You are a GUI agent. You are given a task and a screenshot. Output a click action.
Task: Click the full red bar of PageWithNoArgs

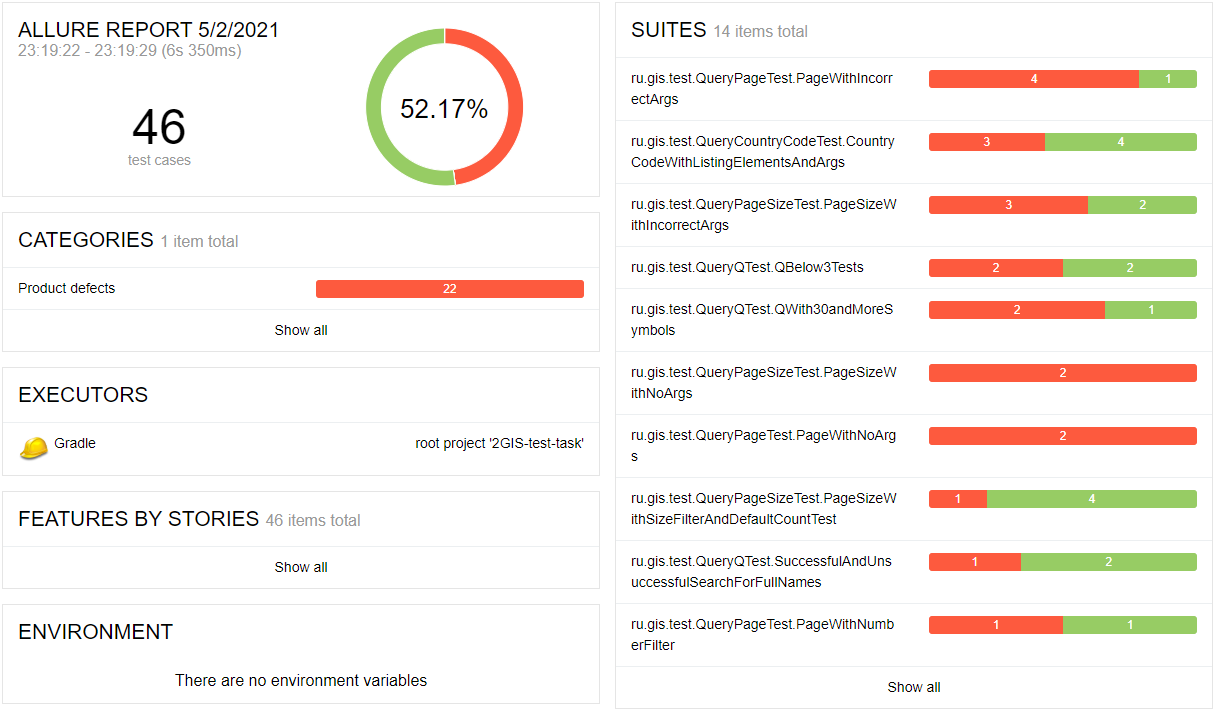coord(1063,436)
